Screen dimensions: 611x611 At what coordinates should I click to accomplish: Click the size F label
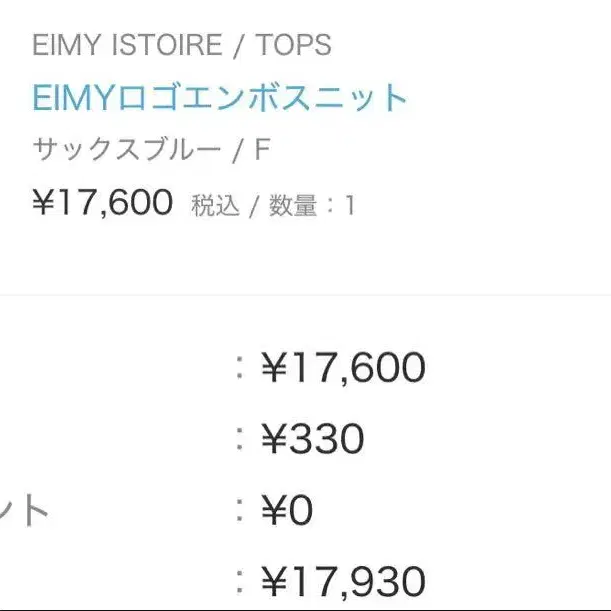click(x=263, y=151)
